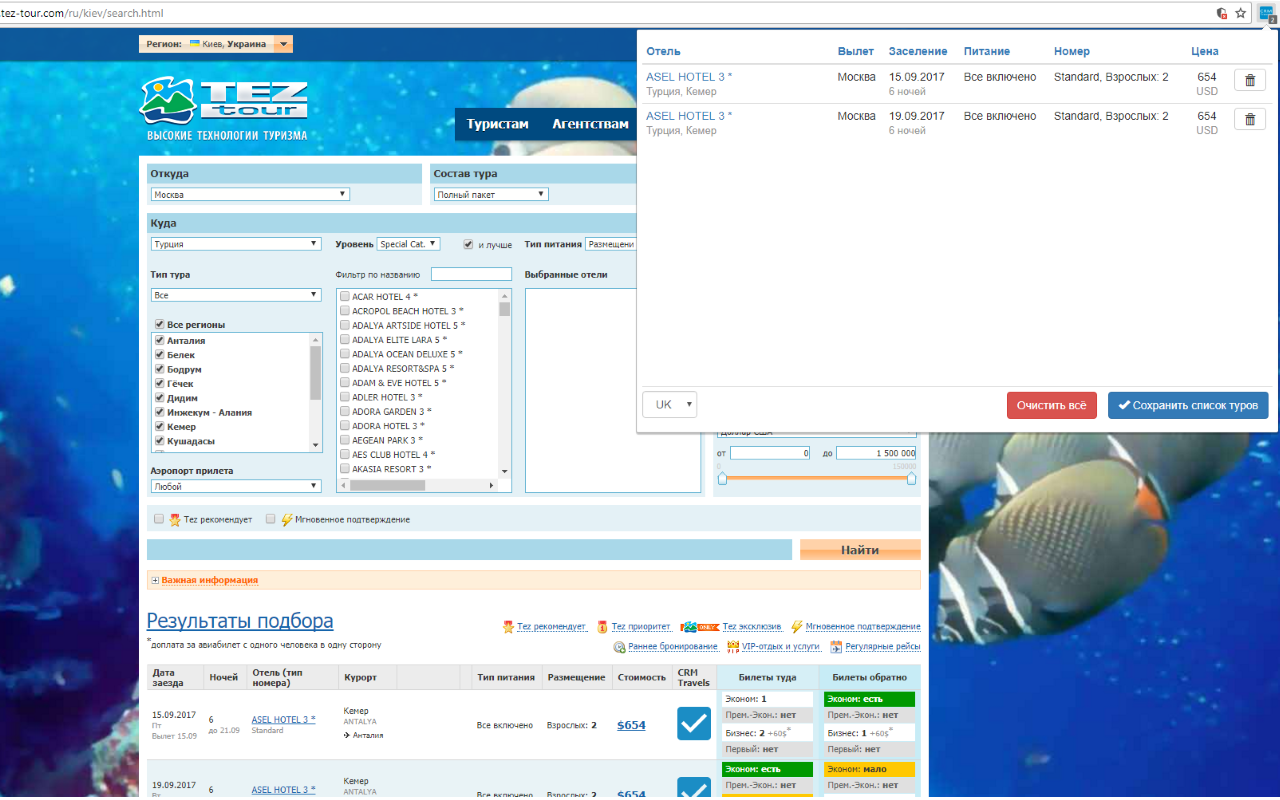Uncheck the Кемер region checkbox

[159, 426]
